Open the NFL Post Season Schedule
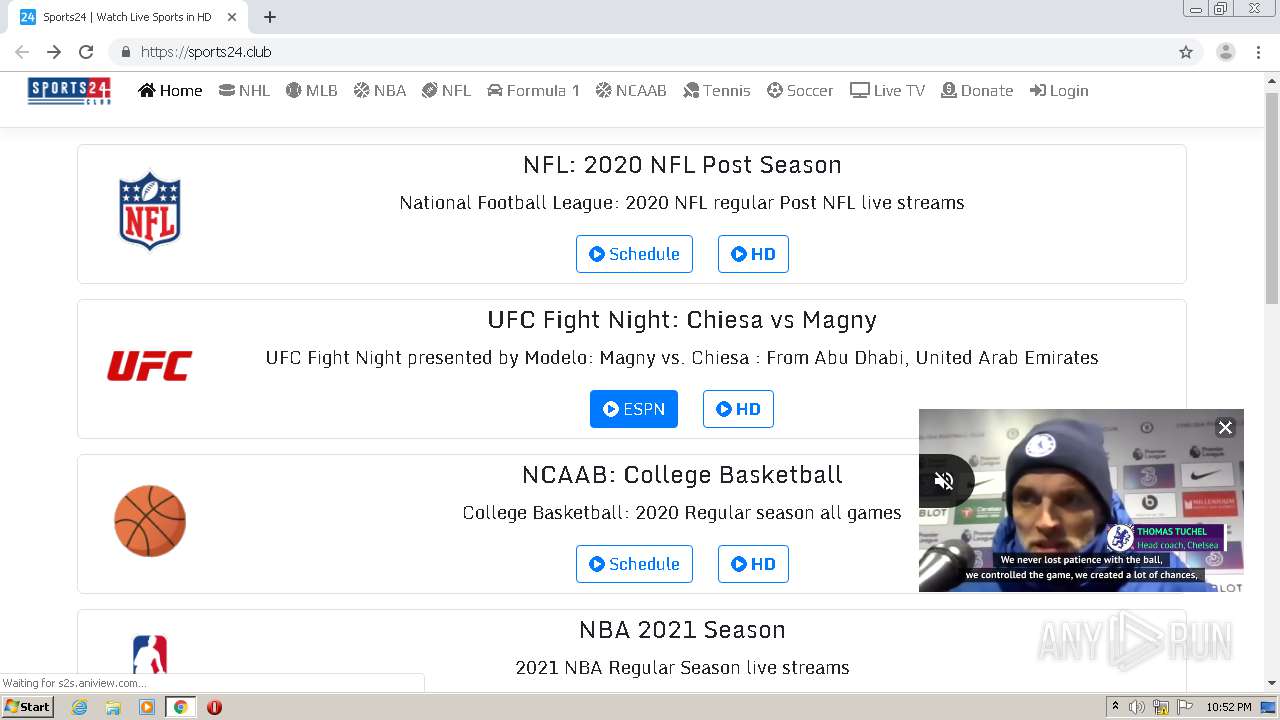The height and width of the screenshot is (720, 1280). (634, 254)
